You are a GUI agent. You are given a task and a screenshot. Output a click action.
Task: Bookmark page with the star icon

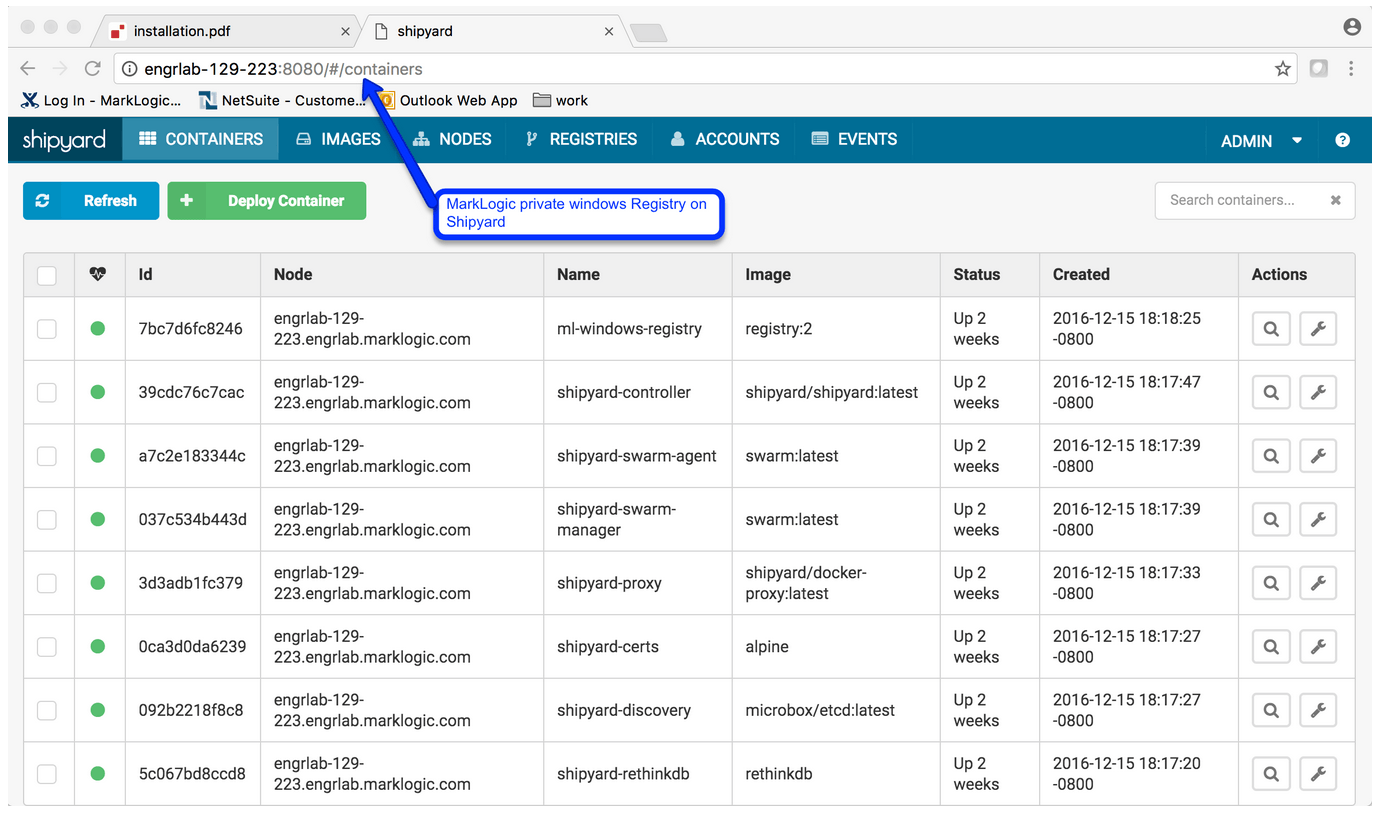[1282, 69]
